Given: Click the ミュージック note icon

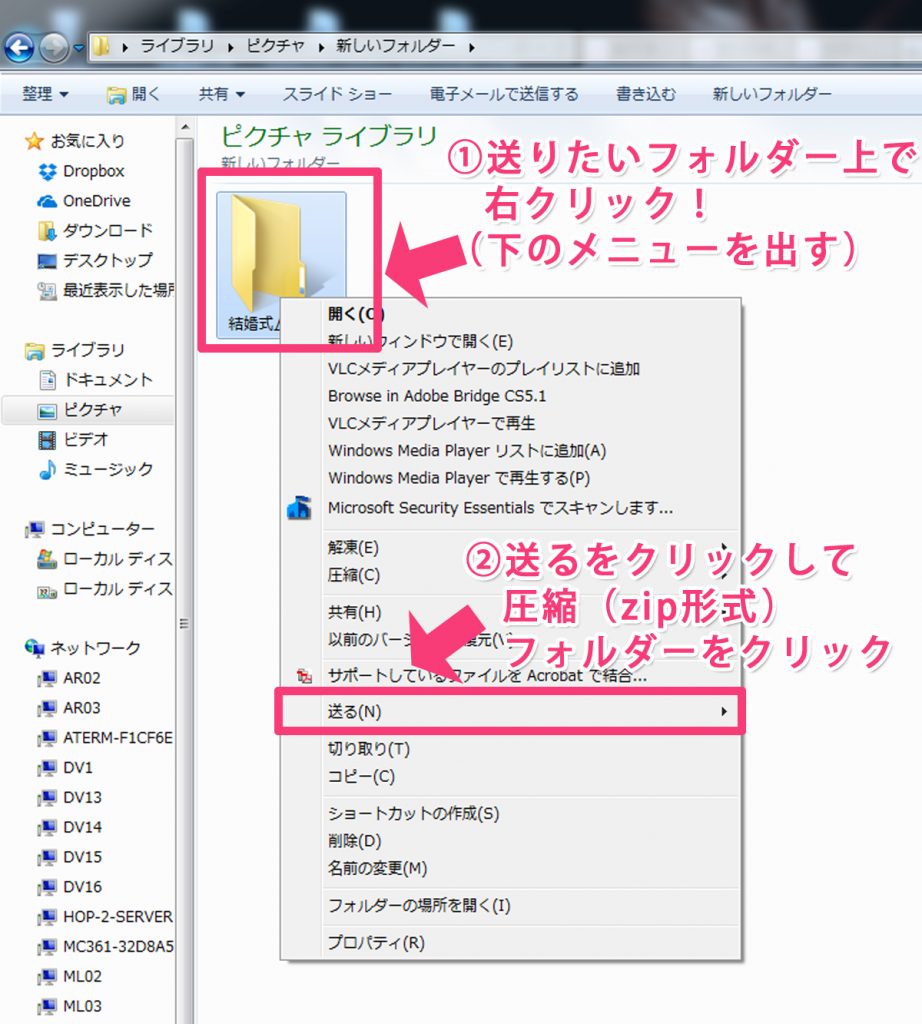Looking at the screenshot, I should pos(47,470).
